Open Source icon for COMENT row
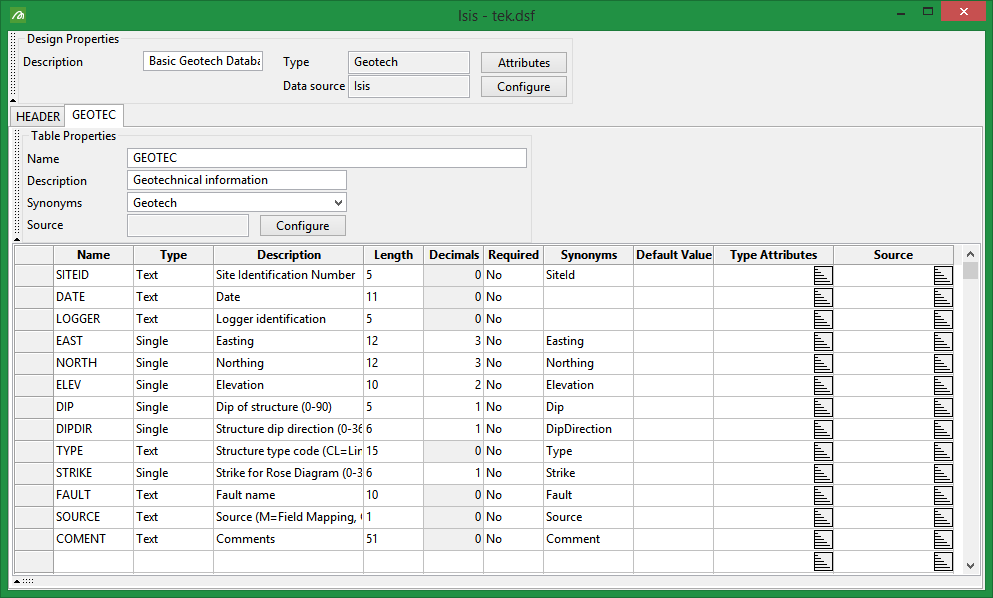Viewport: 993px width, 598px height. (x=942, y=539)
